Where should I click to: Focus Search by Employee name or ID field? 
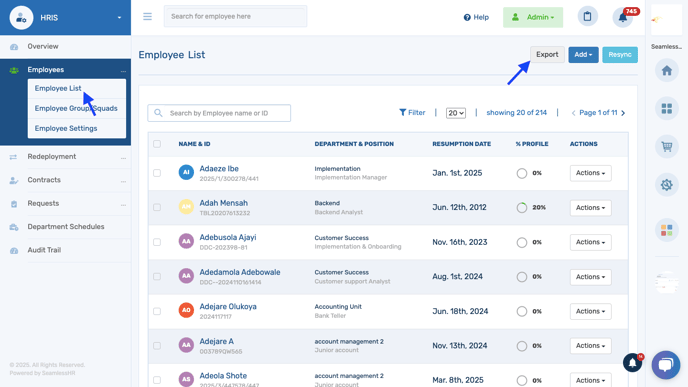(219, 113)
